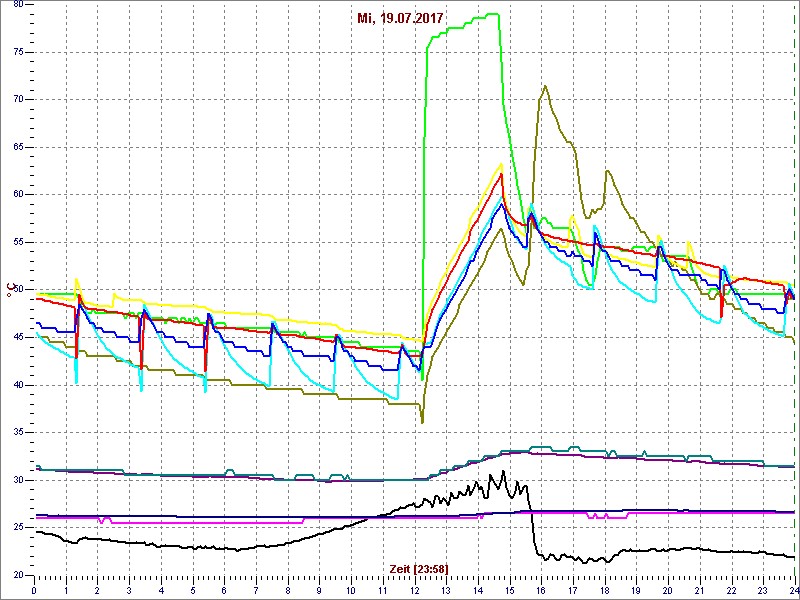
Task: Click hour 15 on the time axis
Action: tap(509, 590)
